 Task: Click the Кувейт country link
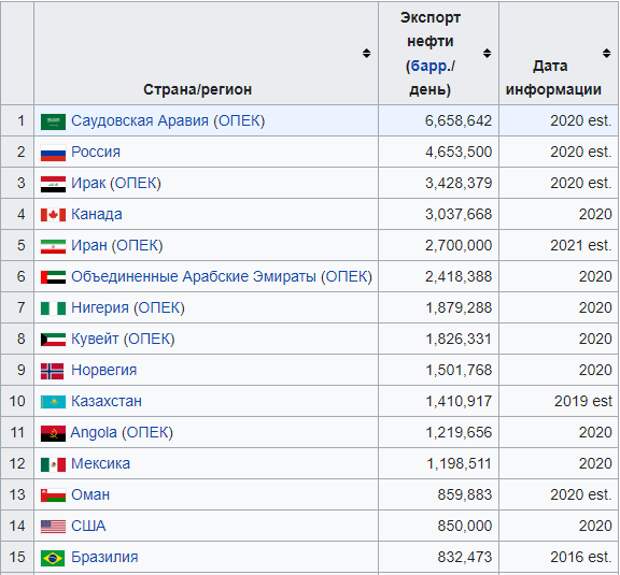coord(95,339)
